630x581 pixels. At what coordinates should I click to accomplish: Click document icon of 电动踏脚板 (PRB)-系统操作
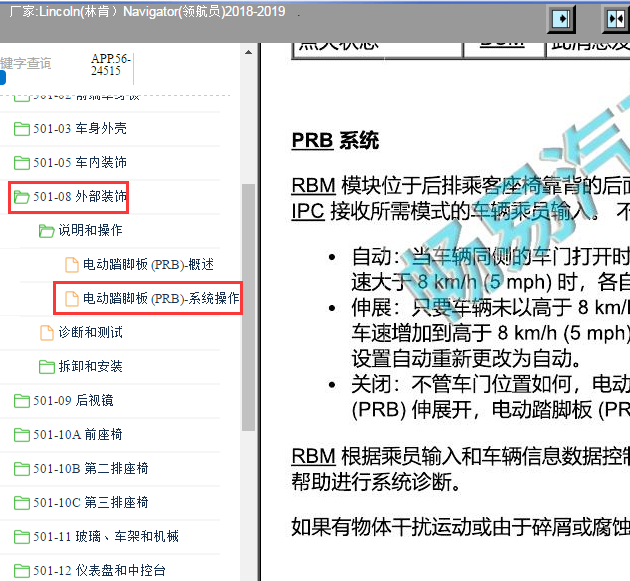72,299
